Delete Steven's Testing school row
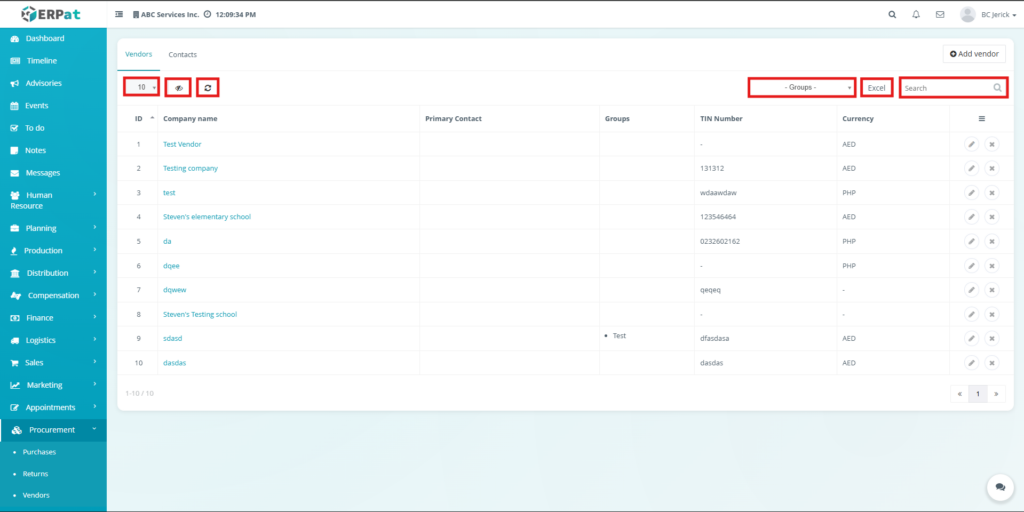Screen dimensions: 1024x512 coord(991,314)
